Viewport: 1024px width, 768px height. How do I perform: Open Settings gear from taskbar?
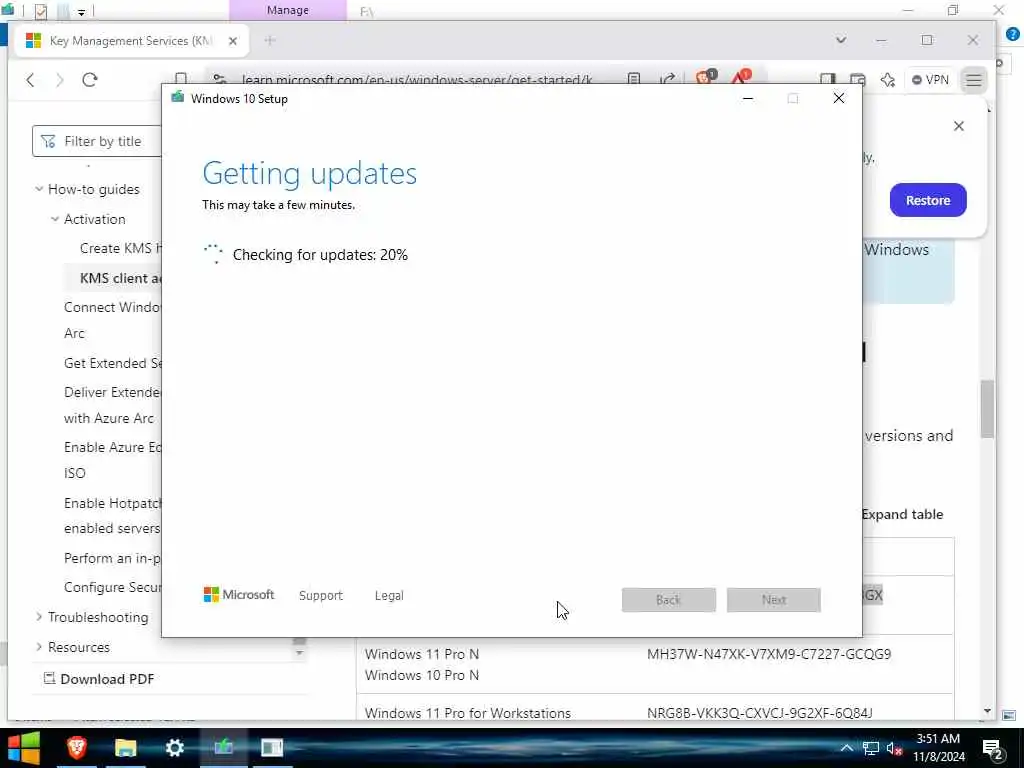(174, 748)
